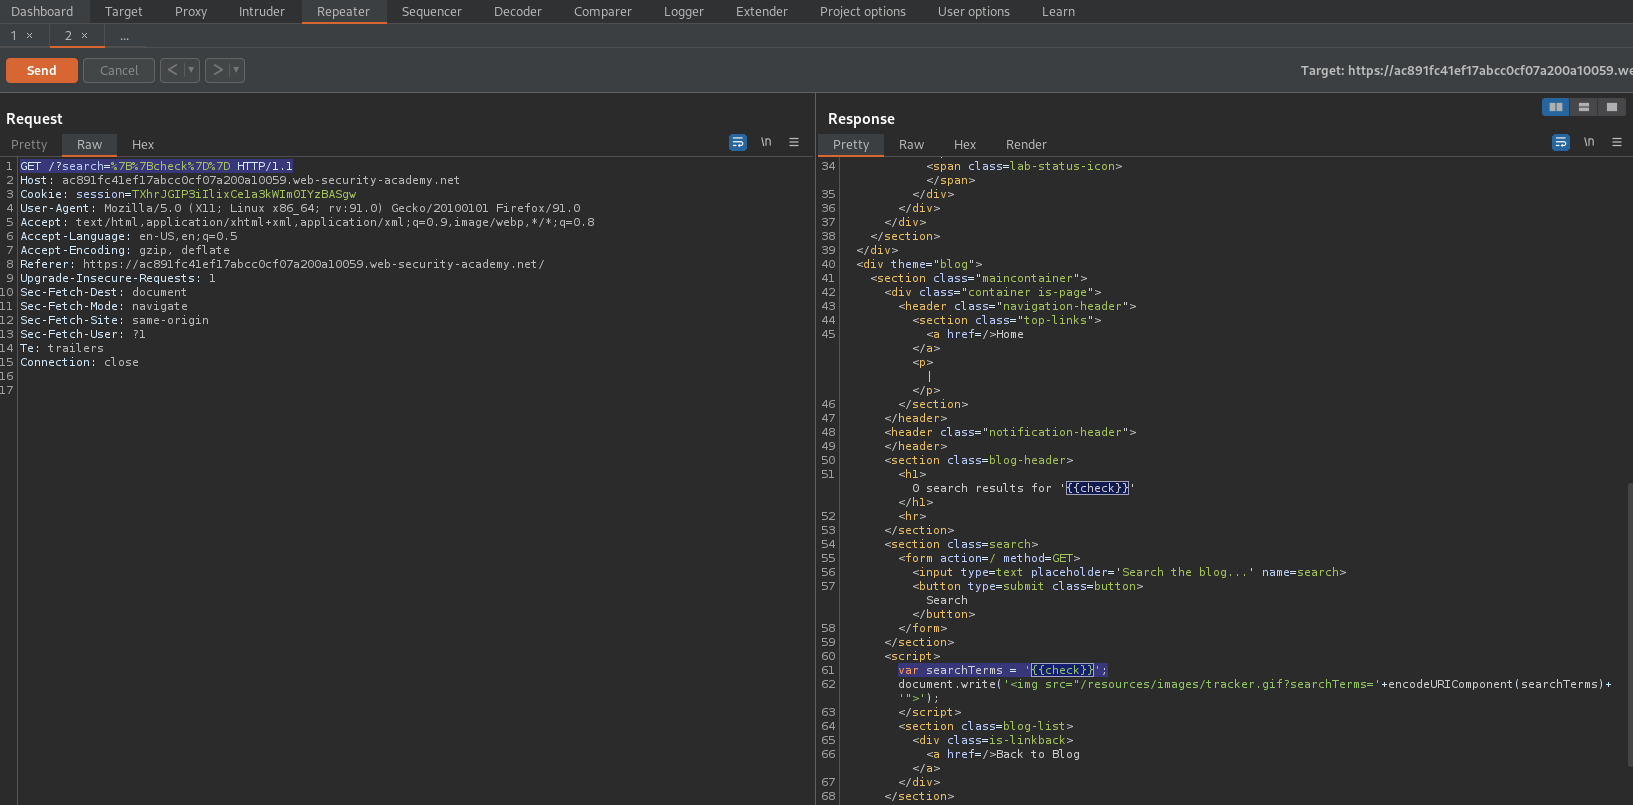Open the Logger tab

[684, 12]
